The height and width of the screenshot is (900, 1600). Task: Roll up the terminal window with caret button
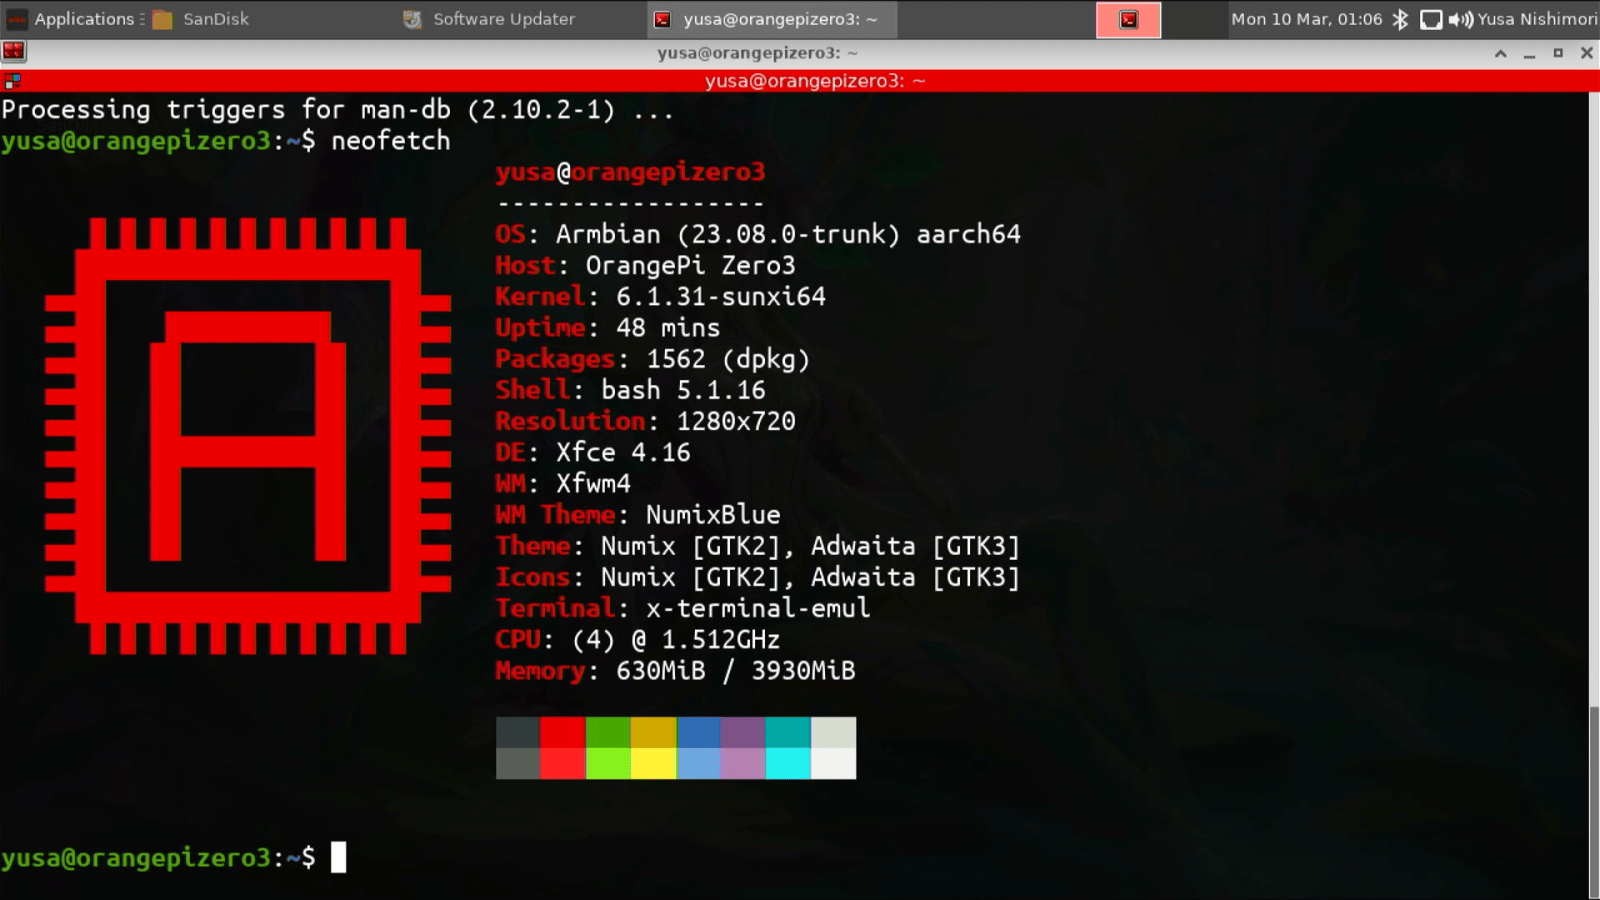(x=1500, y=53)
